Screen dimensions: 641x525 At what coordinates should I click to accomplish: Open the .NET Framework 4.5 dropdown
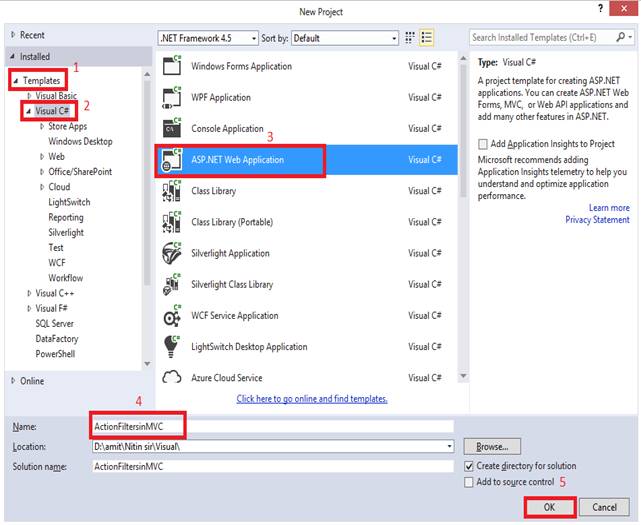(208, 38)
